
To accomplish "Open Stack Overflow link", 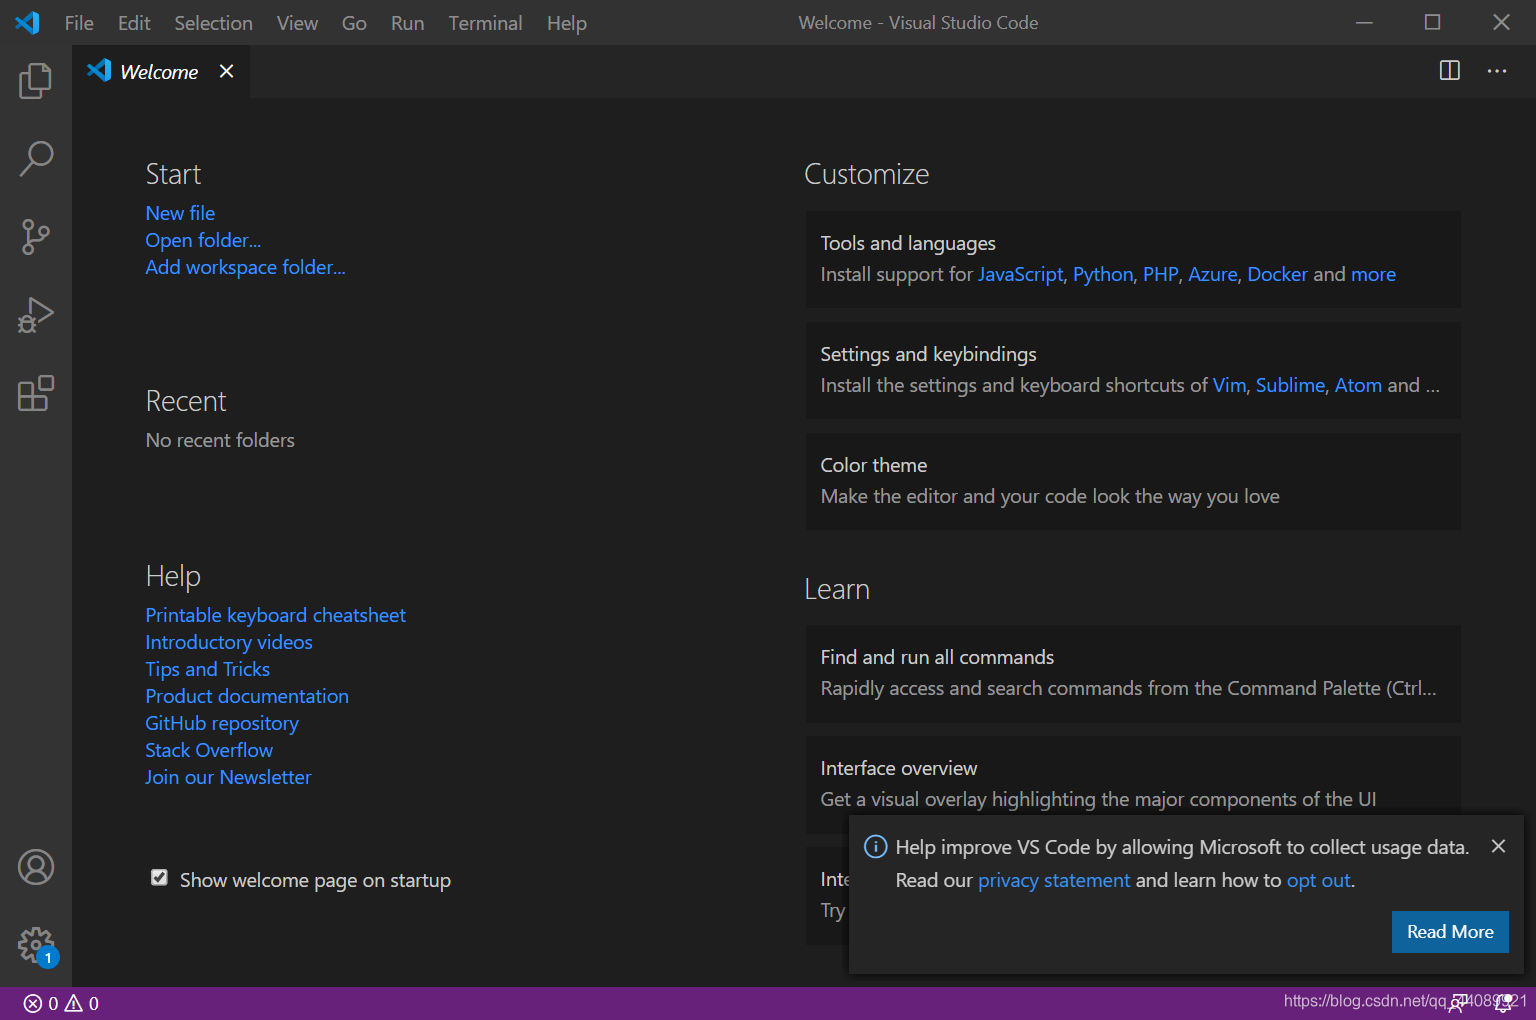I will [209, 750].
